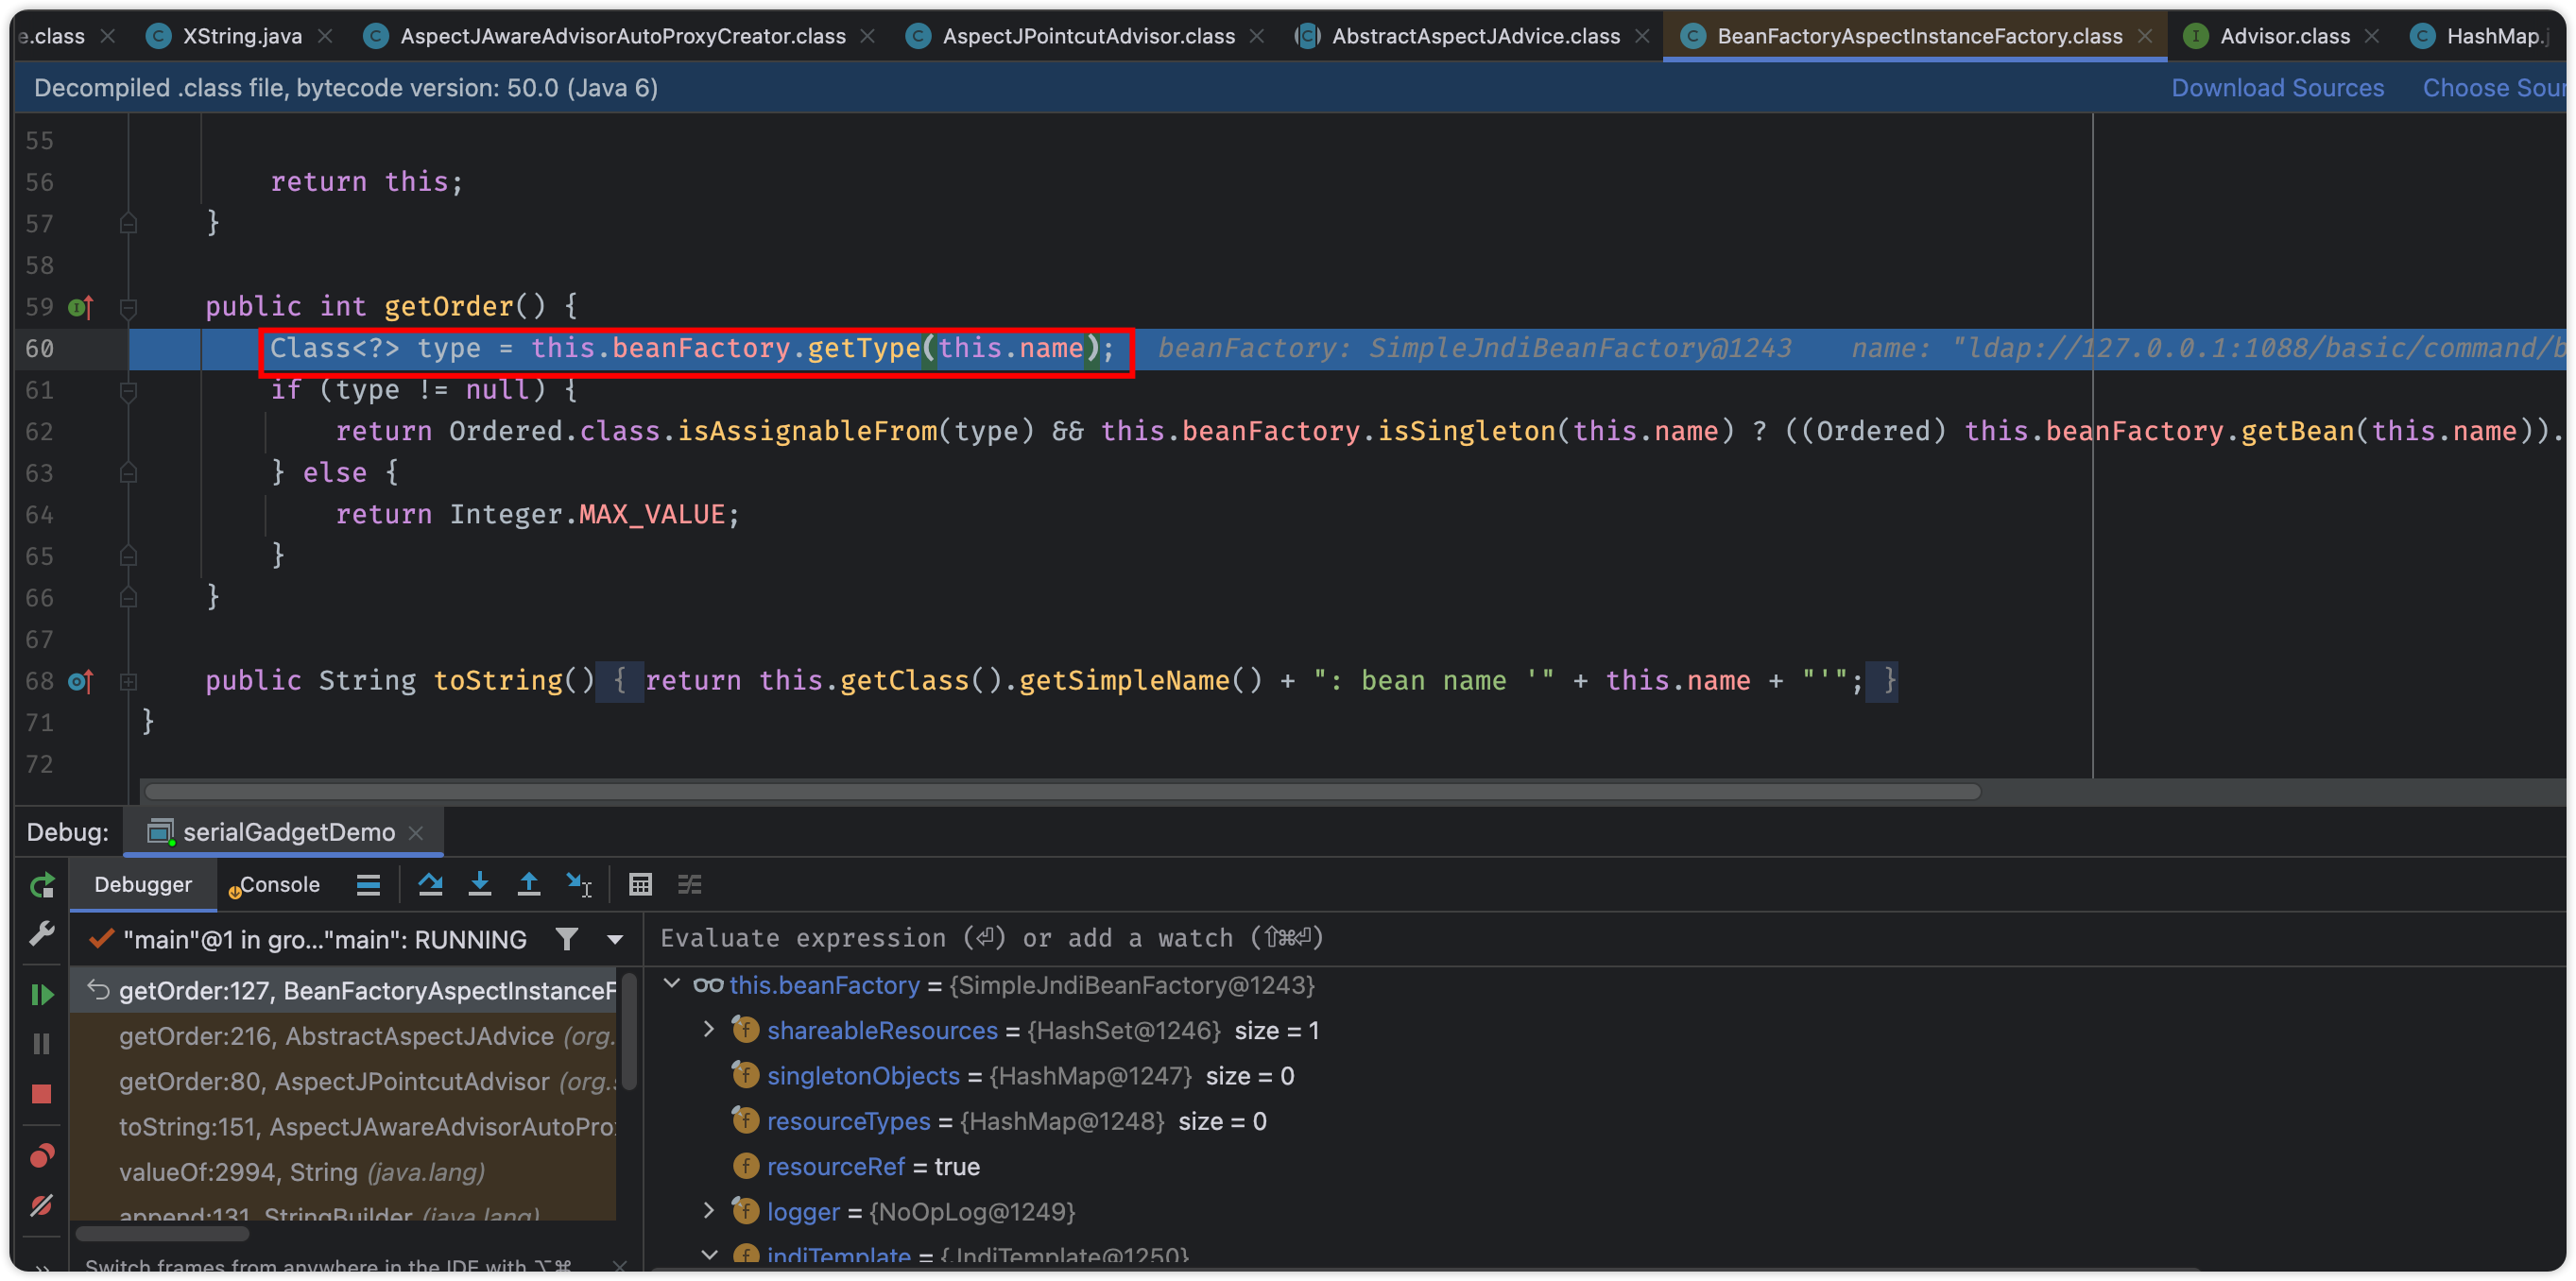
Task: Toggle mute breakpoints
Action: click(x=42, y=1206)
